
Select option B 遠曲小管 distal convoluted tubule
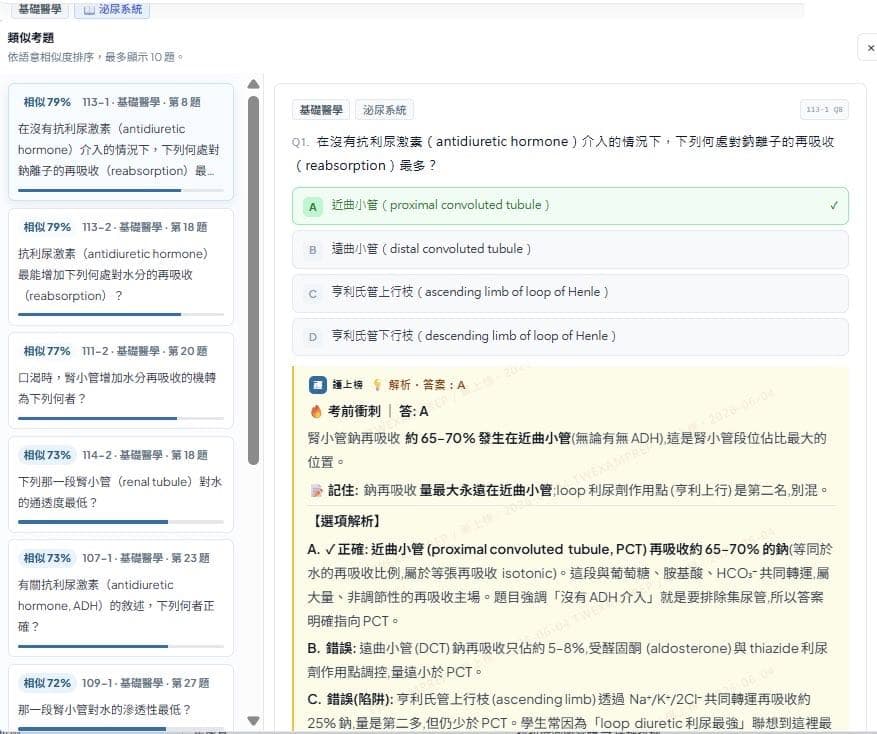[x=570, y=250]
